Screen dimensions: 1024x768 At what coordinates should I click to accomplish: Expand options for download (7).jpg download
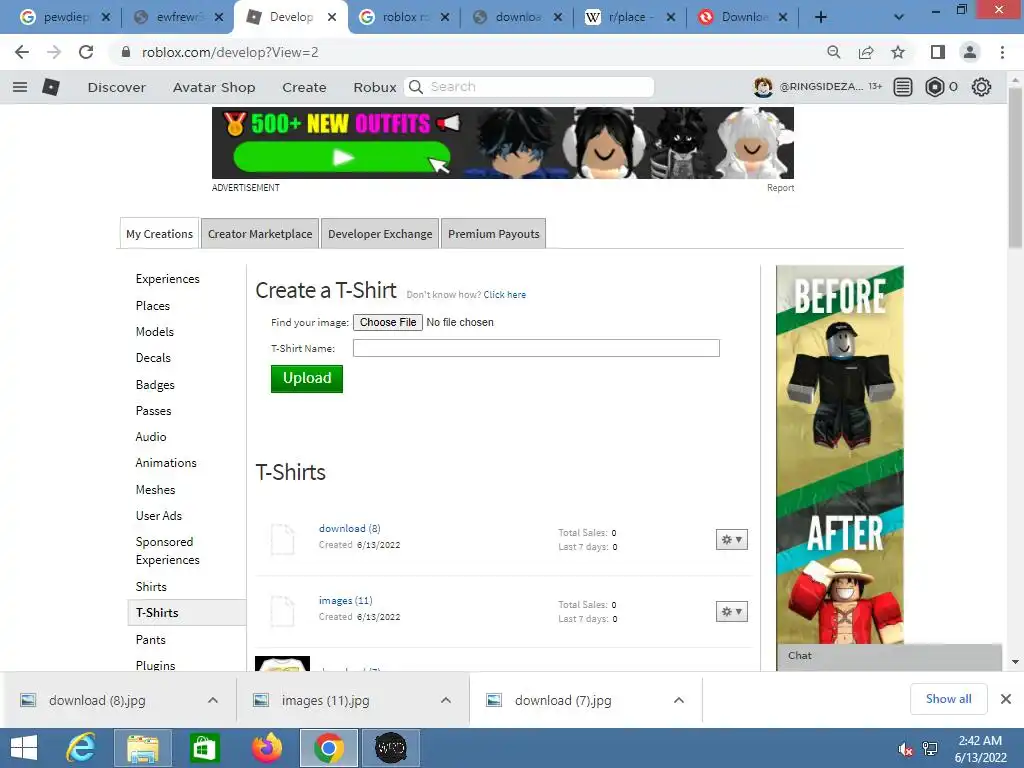click(679, 700)
